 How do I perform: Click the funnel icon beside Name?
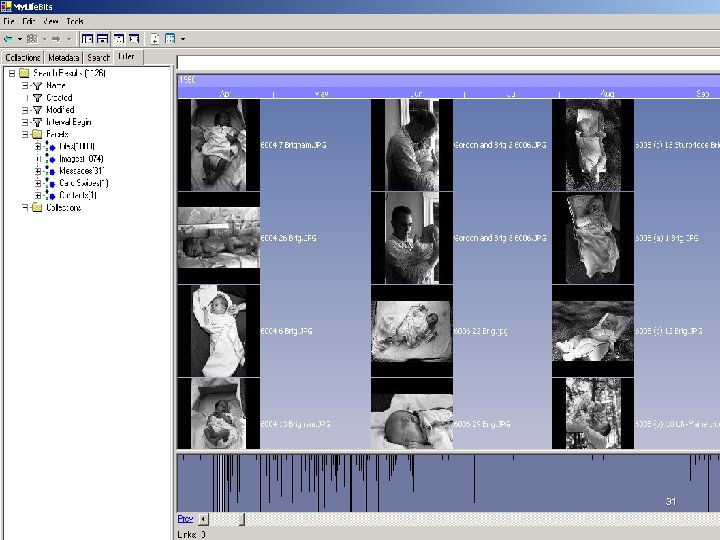(38, 86)
